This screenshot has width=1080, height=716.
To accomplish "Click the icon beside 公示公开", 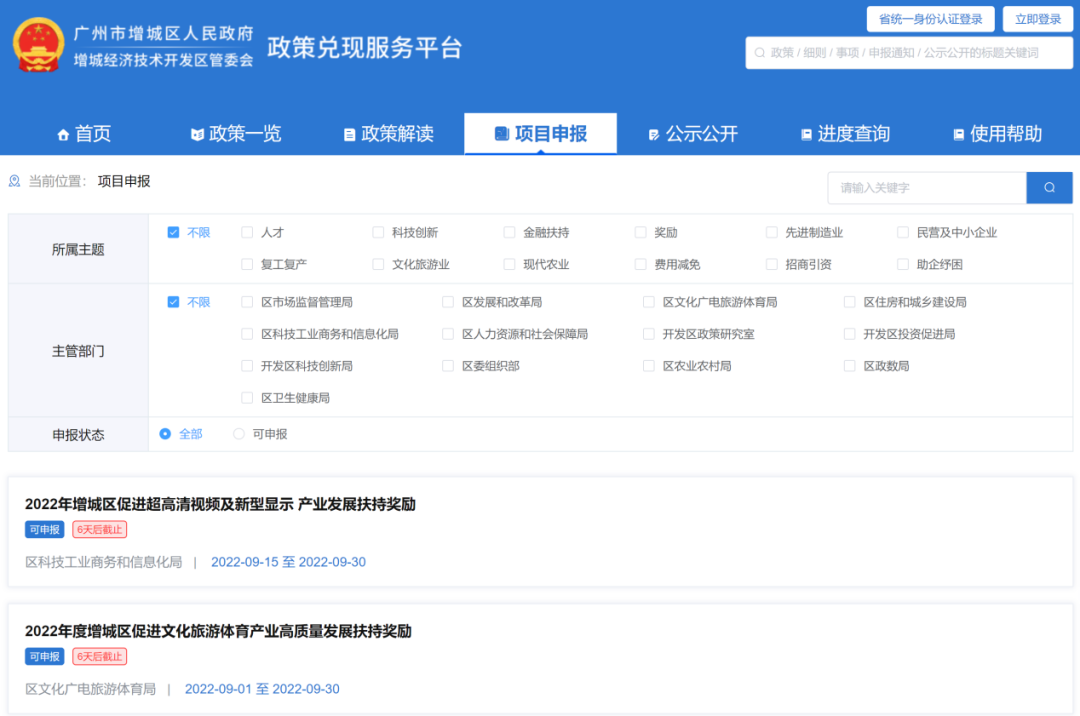I will [x=654, y=135].
